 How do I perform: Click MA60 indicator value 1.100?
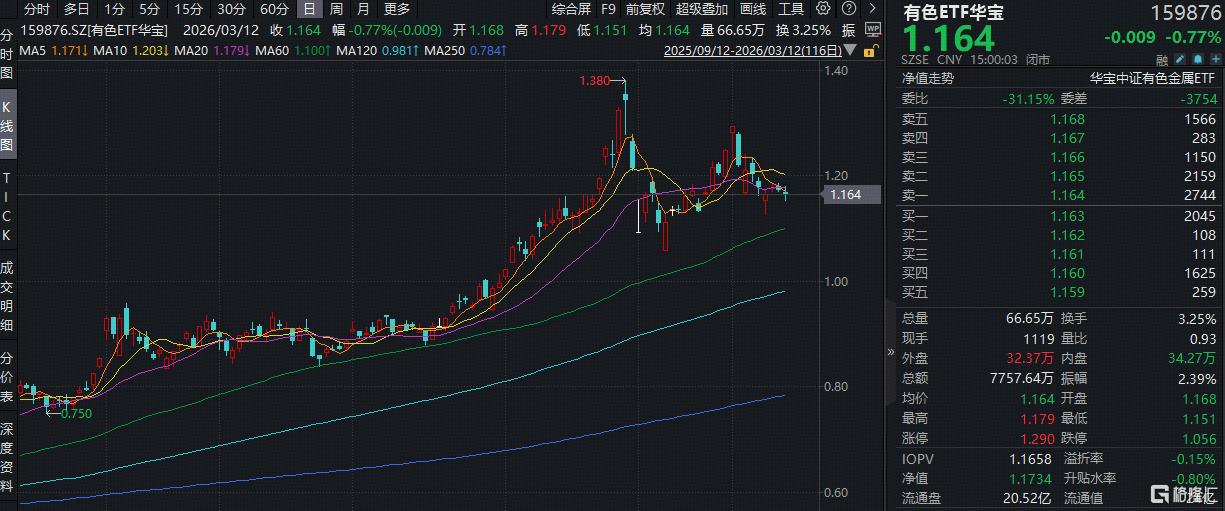coord(313,49)
